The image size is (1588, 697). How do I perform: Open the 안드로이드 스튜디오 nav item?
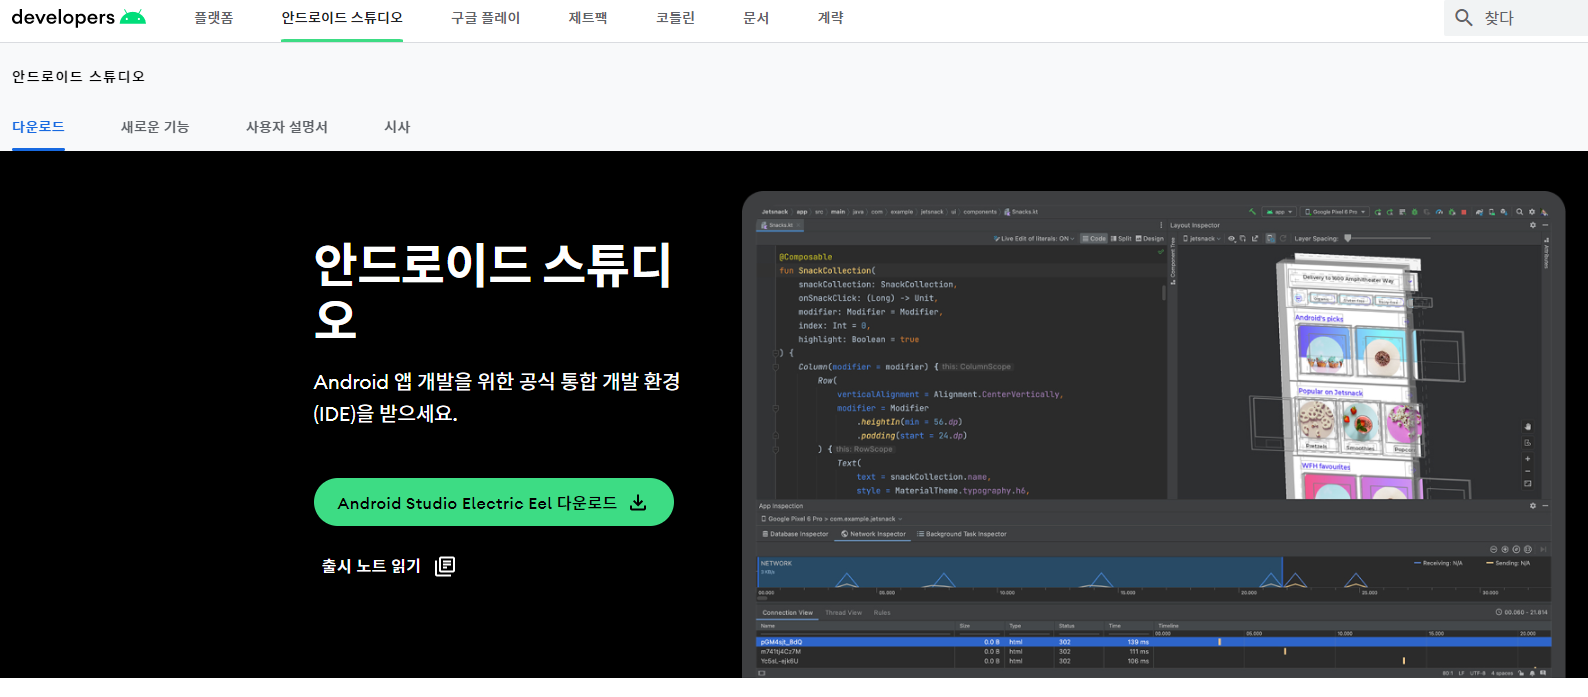[342, 18]
